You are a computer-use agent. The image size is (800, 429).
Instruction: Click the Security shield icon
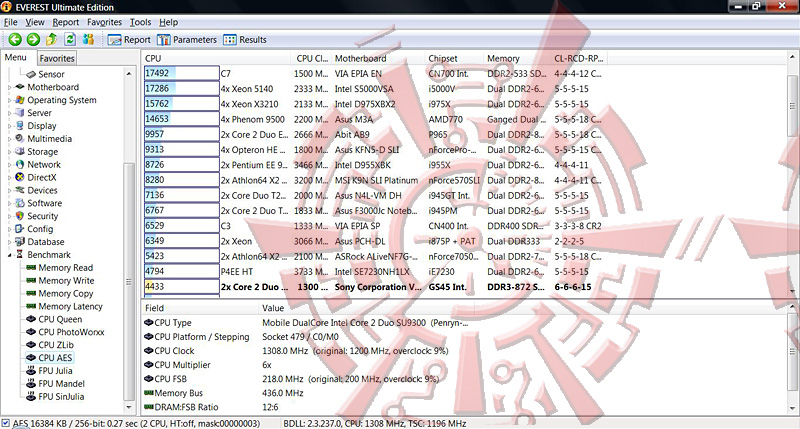(x=20, y=216)
